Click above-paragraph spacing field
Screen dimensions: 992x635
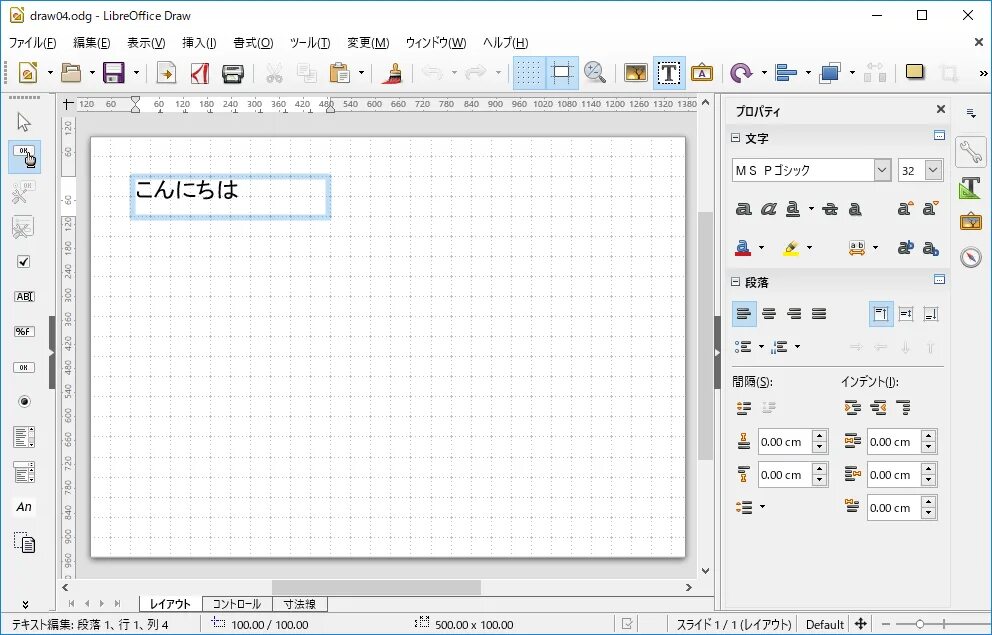(784, 442)
